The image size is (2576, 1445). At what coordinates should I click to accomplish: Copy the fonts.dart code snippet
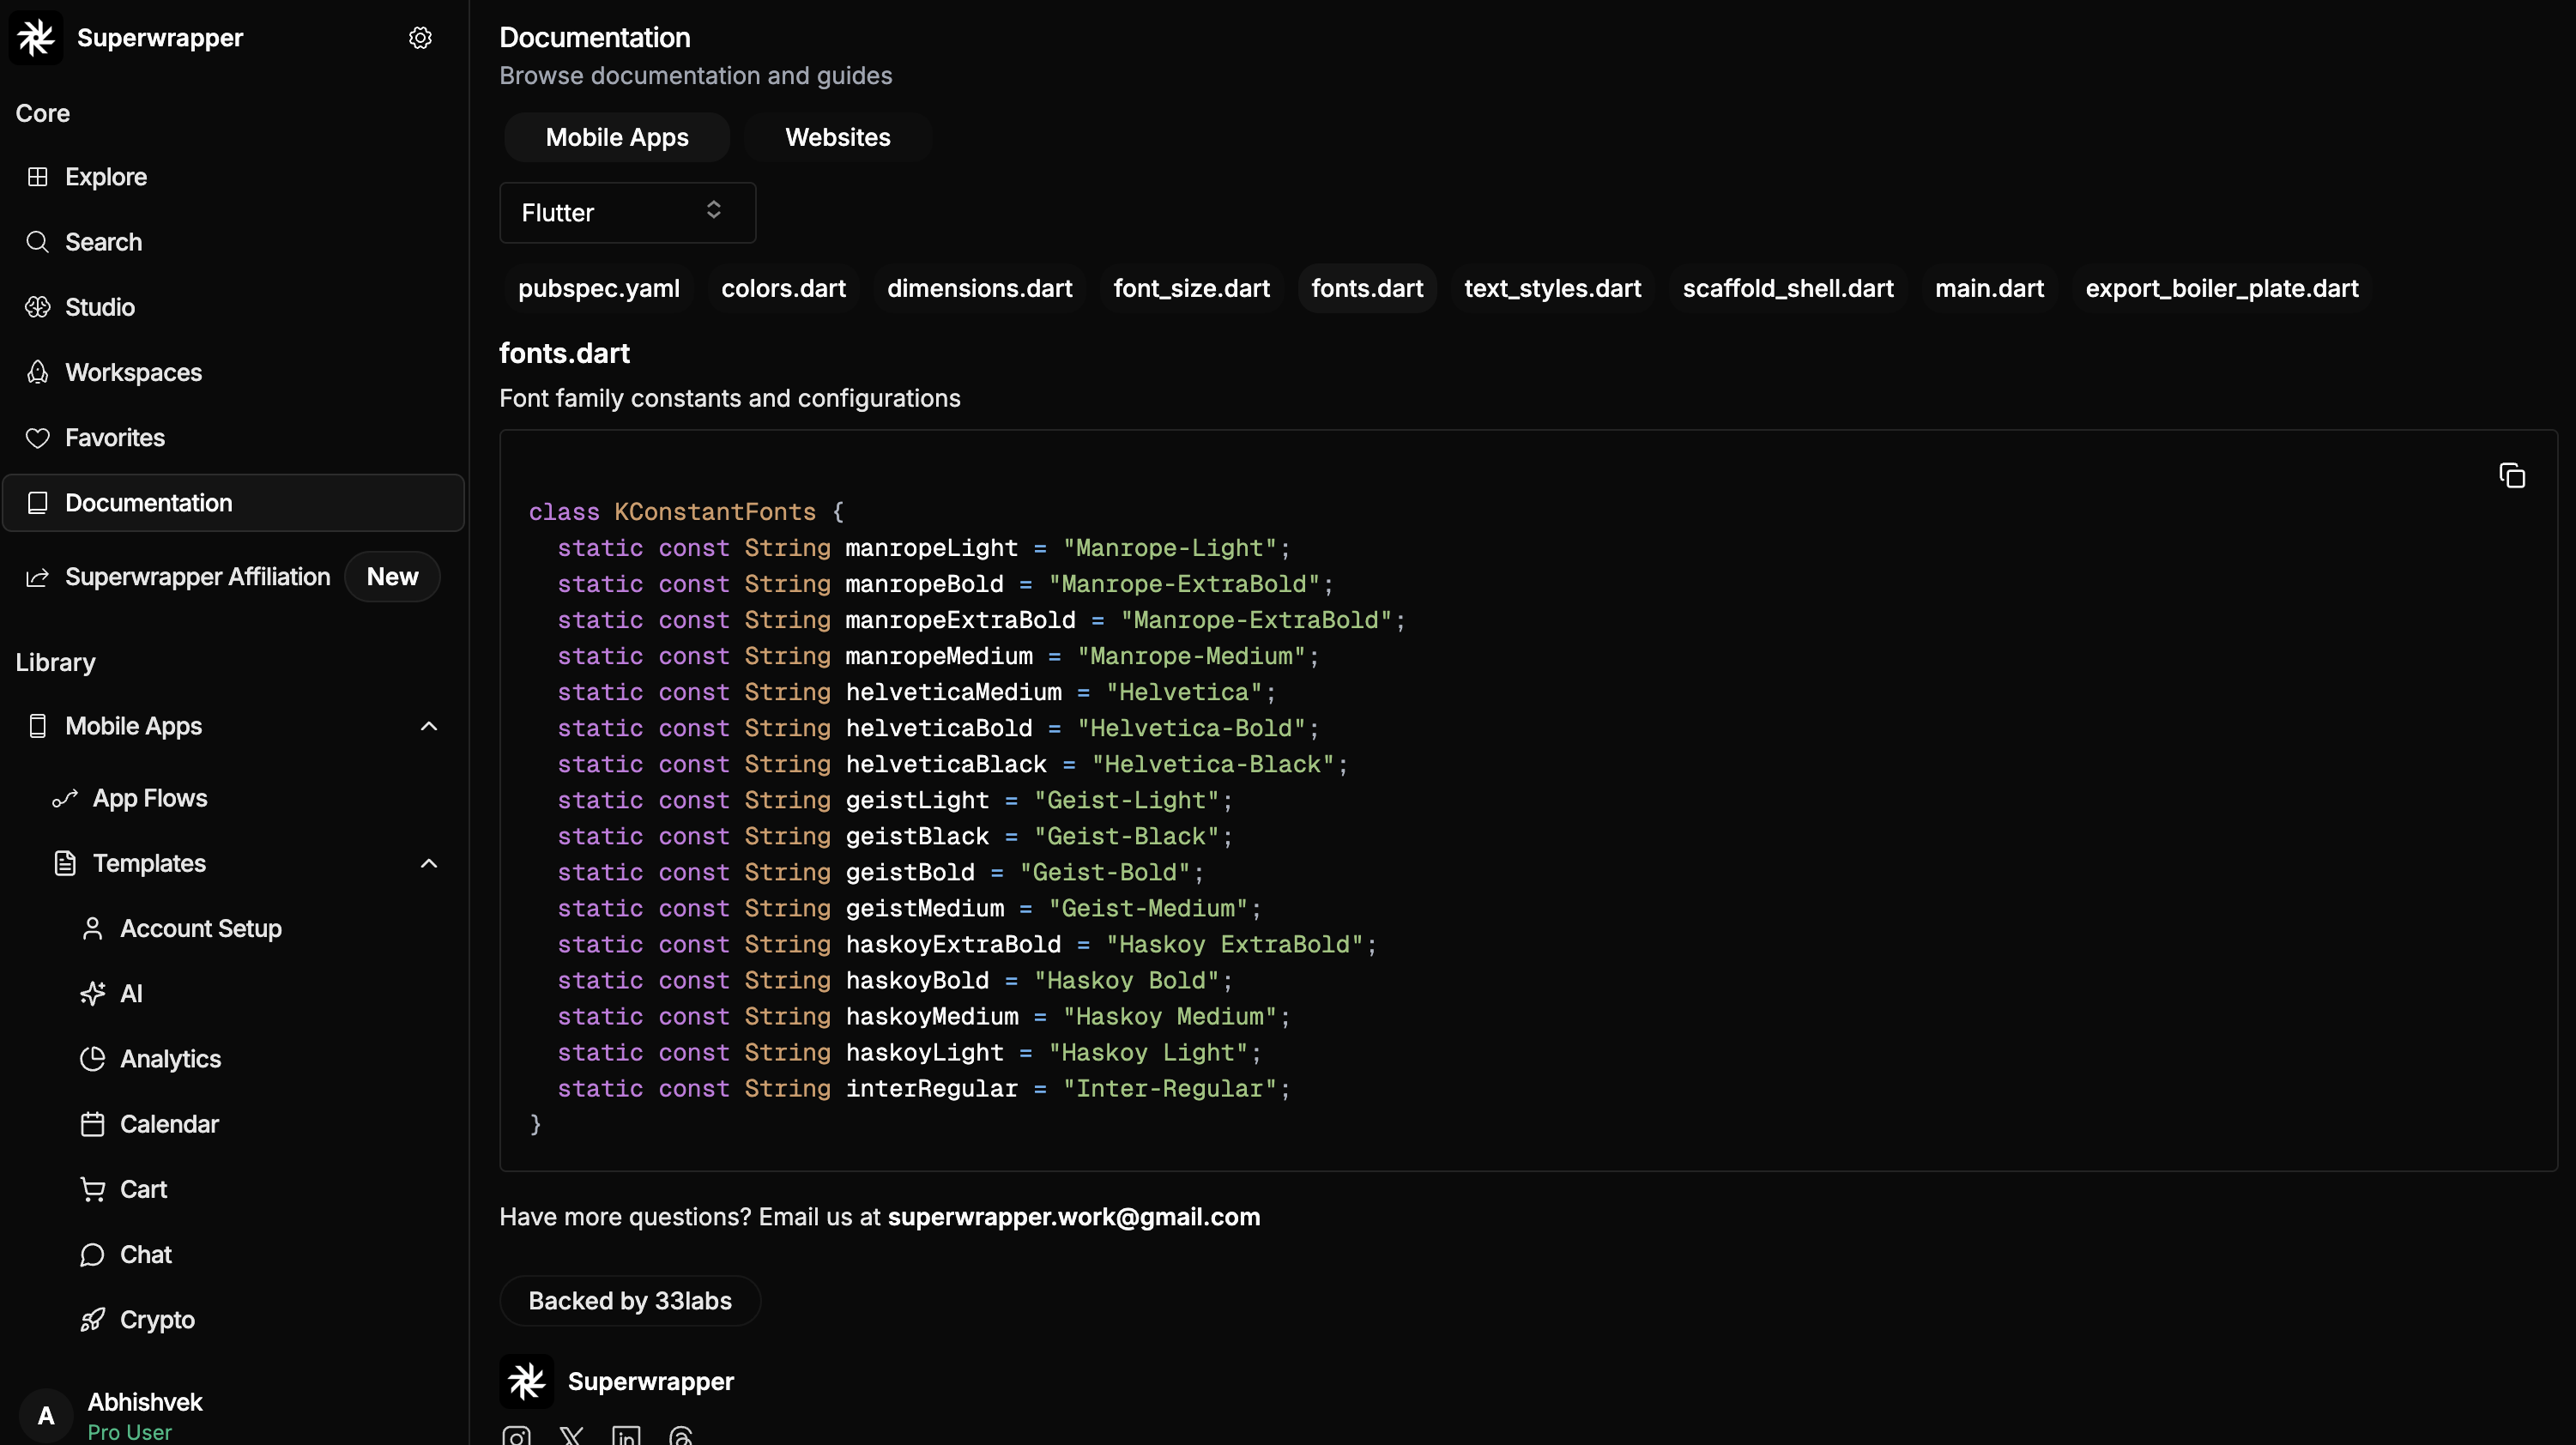click(x=2512, y=474)
